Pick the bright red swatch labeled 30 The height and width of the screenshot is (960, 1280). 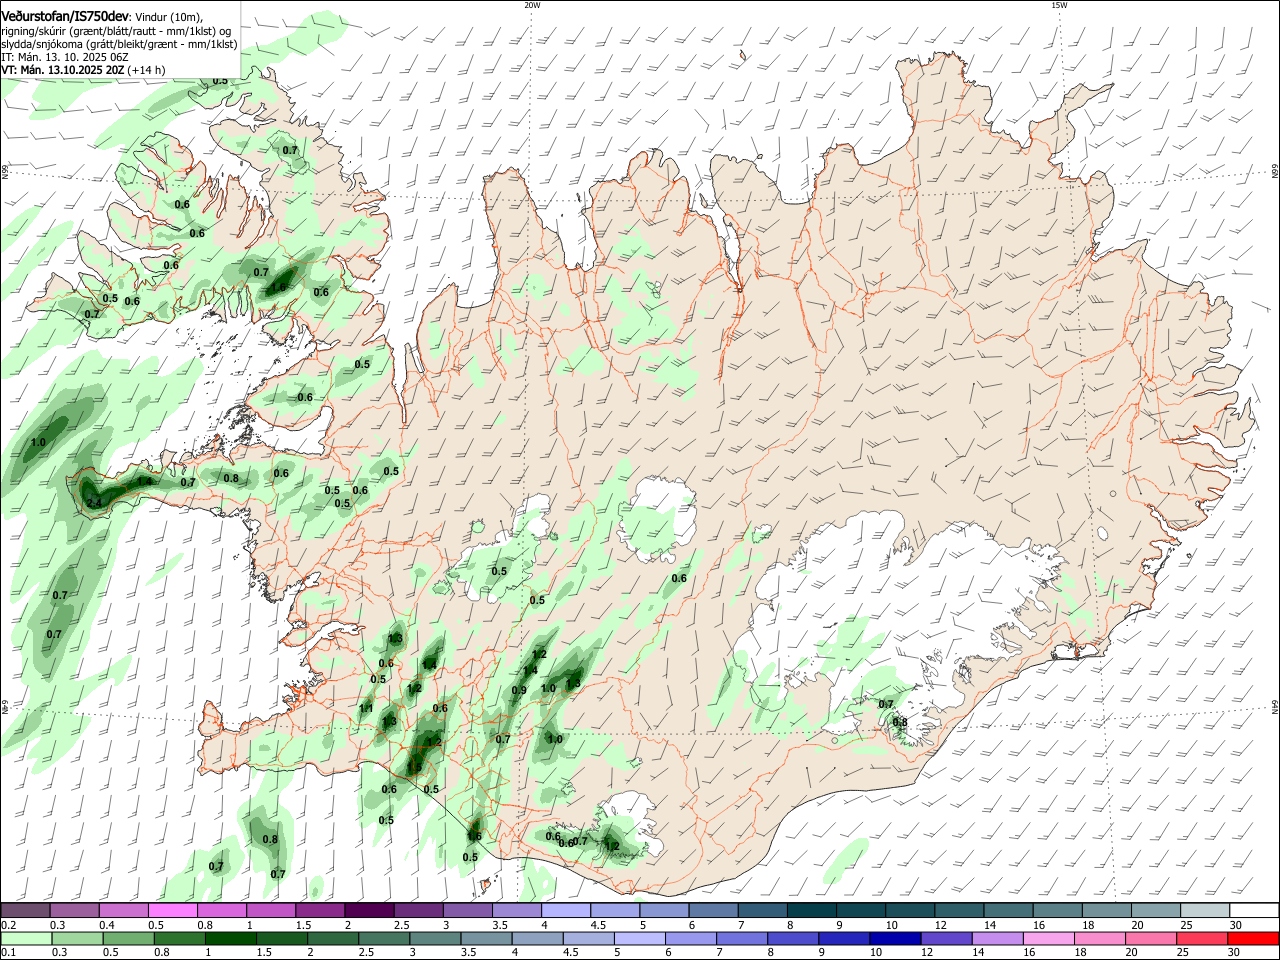[1252, 939]
